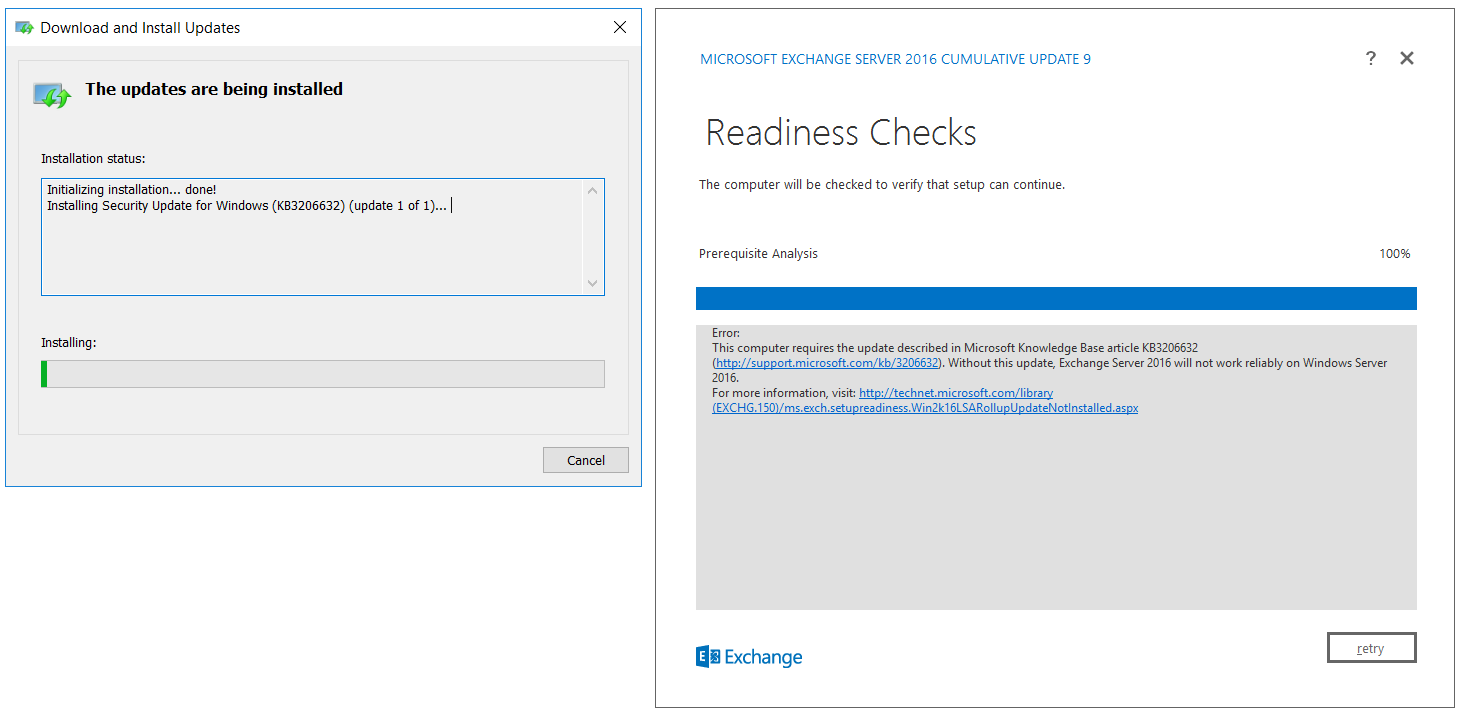The image size is (1462, 713).
Task: Click the large green update arrows icon
Action: 52,95
